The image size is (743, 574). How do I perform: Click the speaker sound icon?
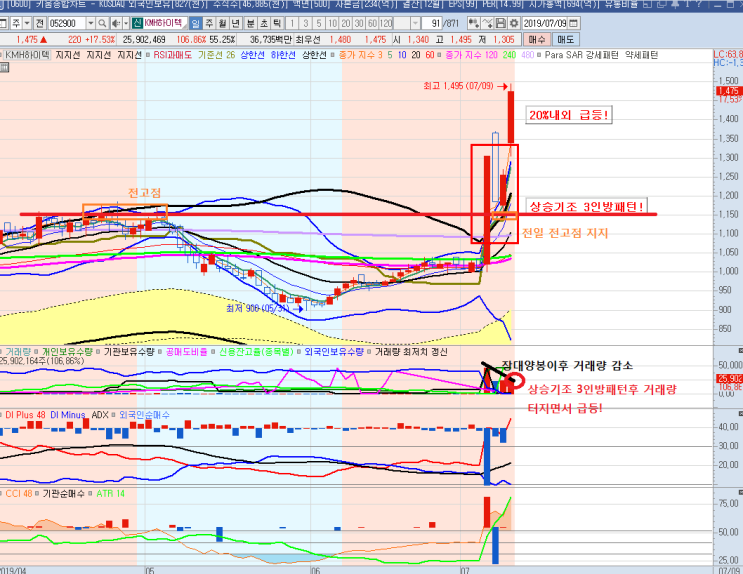point(115,23)
